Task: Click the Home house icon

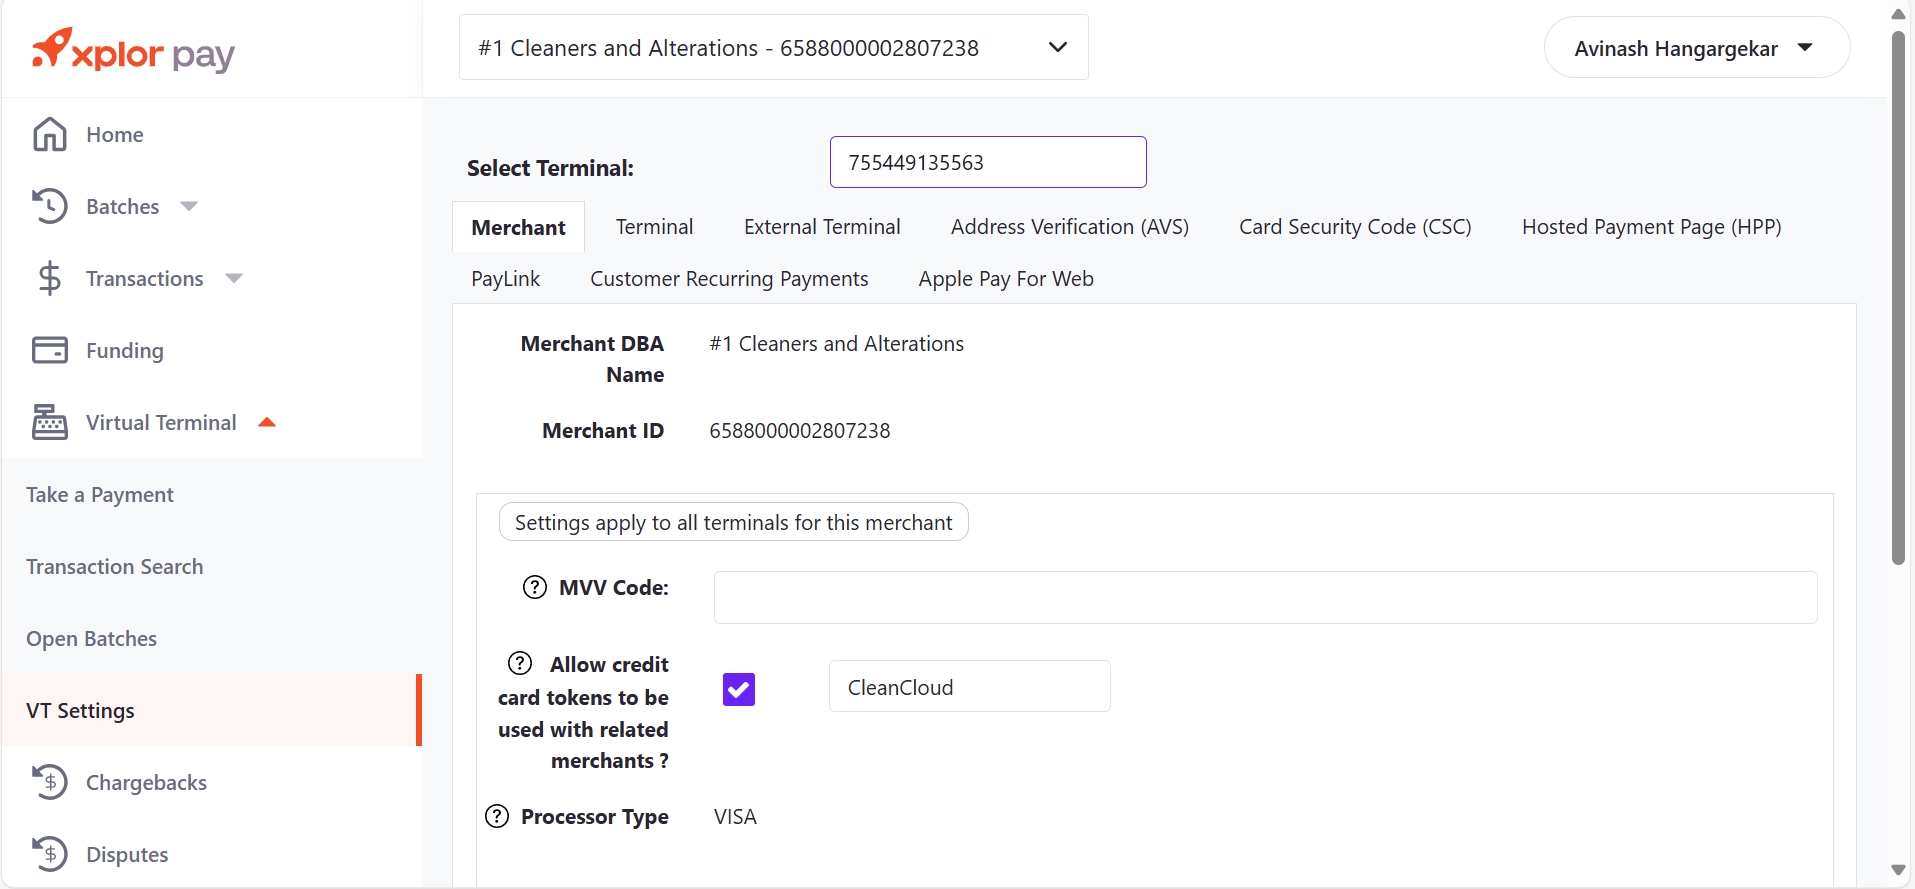Action: [50, 134]
